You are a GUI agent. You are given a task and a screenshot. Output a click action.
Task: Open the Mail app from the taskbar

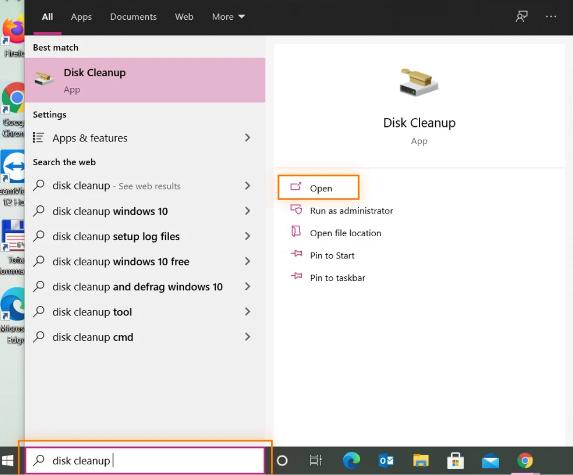pos(490,461)
